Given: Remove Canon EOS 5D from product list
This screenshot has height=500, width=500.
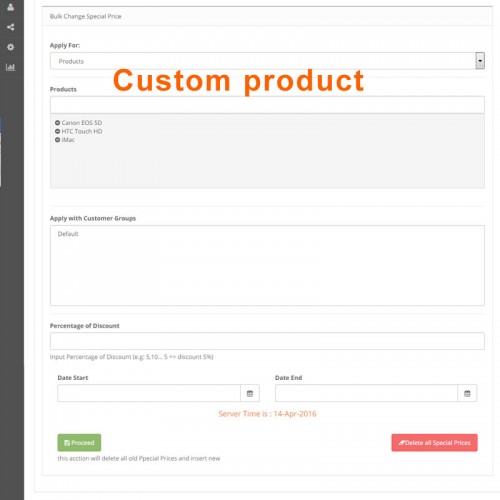Looking at the screenshot, I should pos(57,123).
